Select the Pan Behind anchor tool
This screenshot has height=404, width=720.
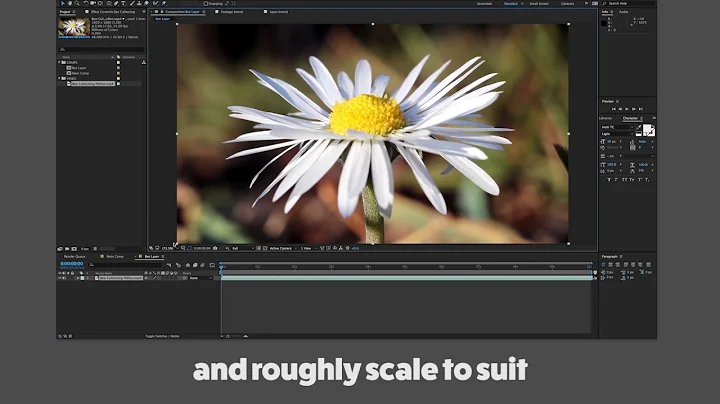(x=100, y=3)
